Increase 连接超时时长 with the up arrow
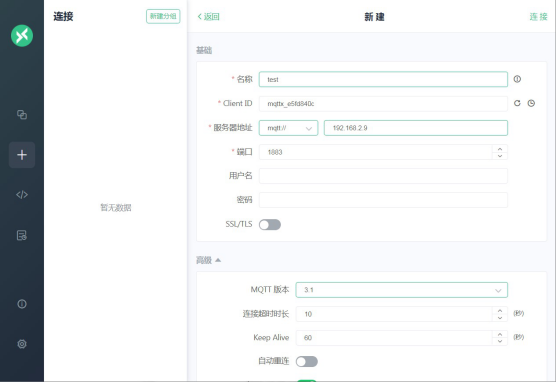This screenshot has width=556, height=382. pyautogui.click(x=500, y=310)
